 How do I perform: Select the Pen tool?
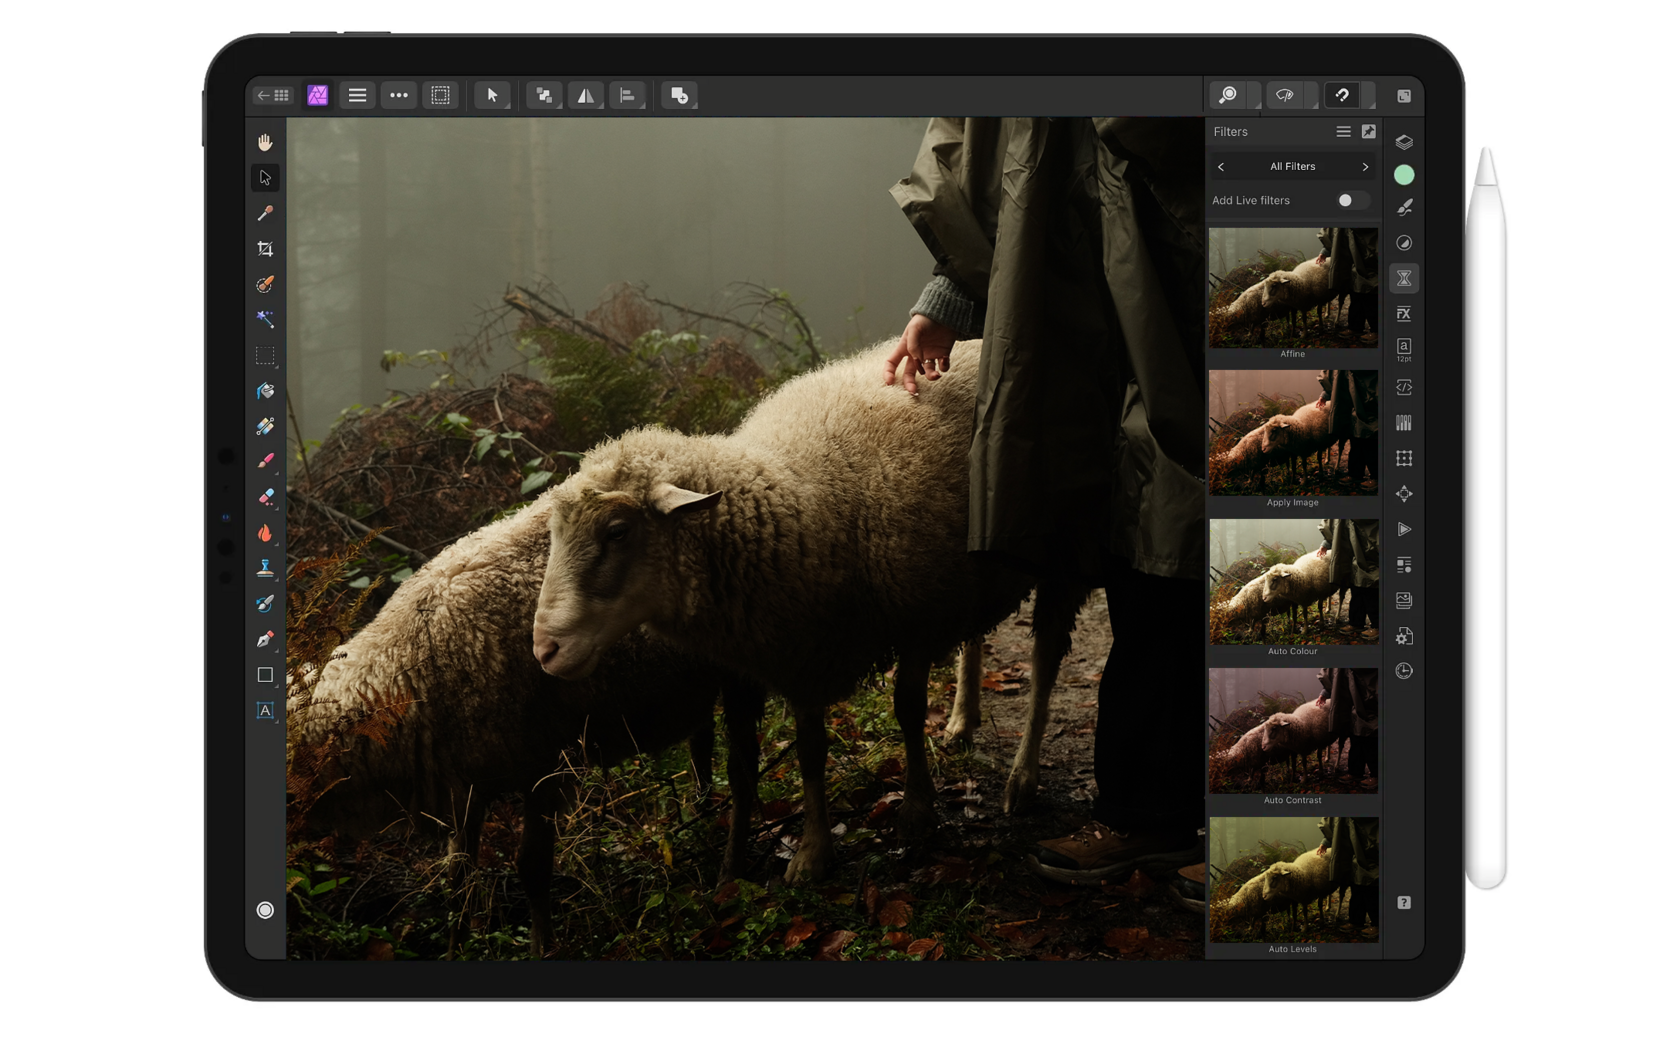tap(265, 639)
